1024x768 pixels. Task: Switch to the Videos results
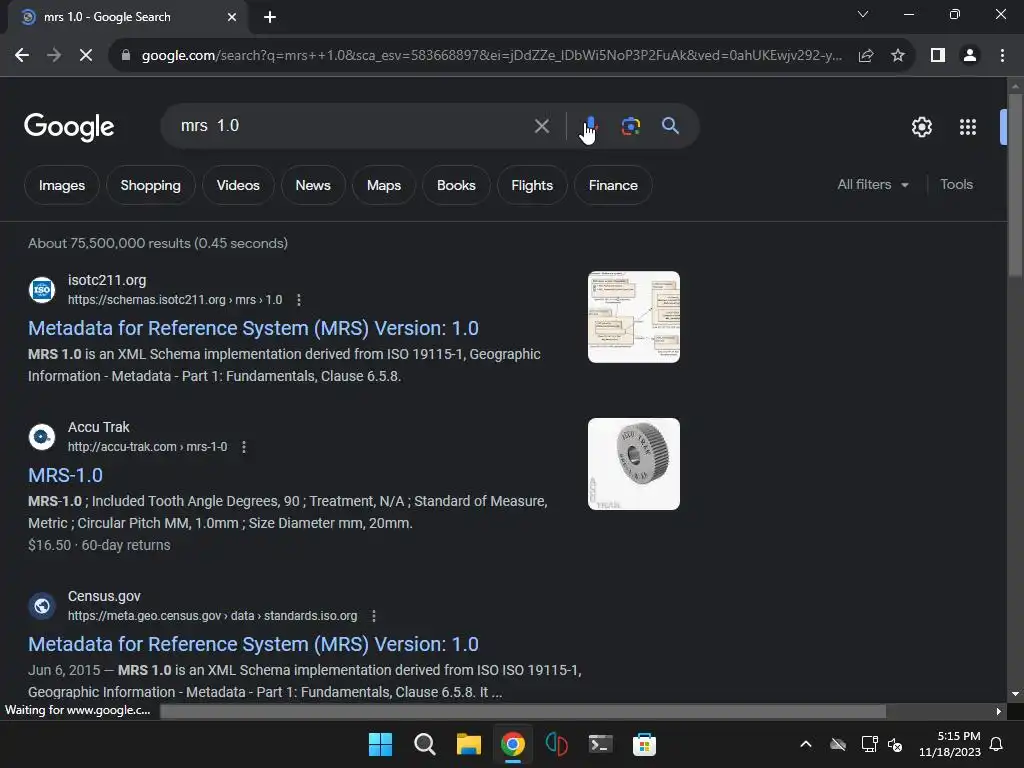pyautogui.click(x=238, y=185)
